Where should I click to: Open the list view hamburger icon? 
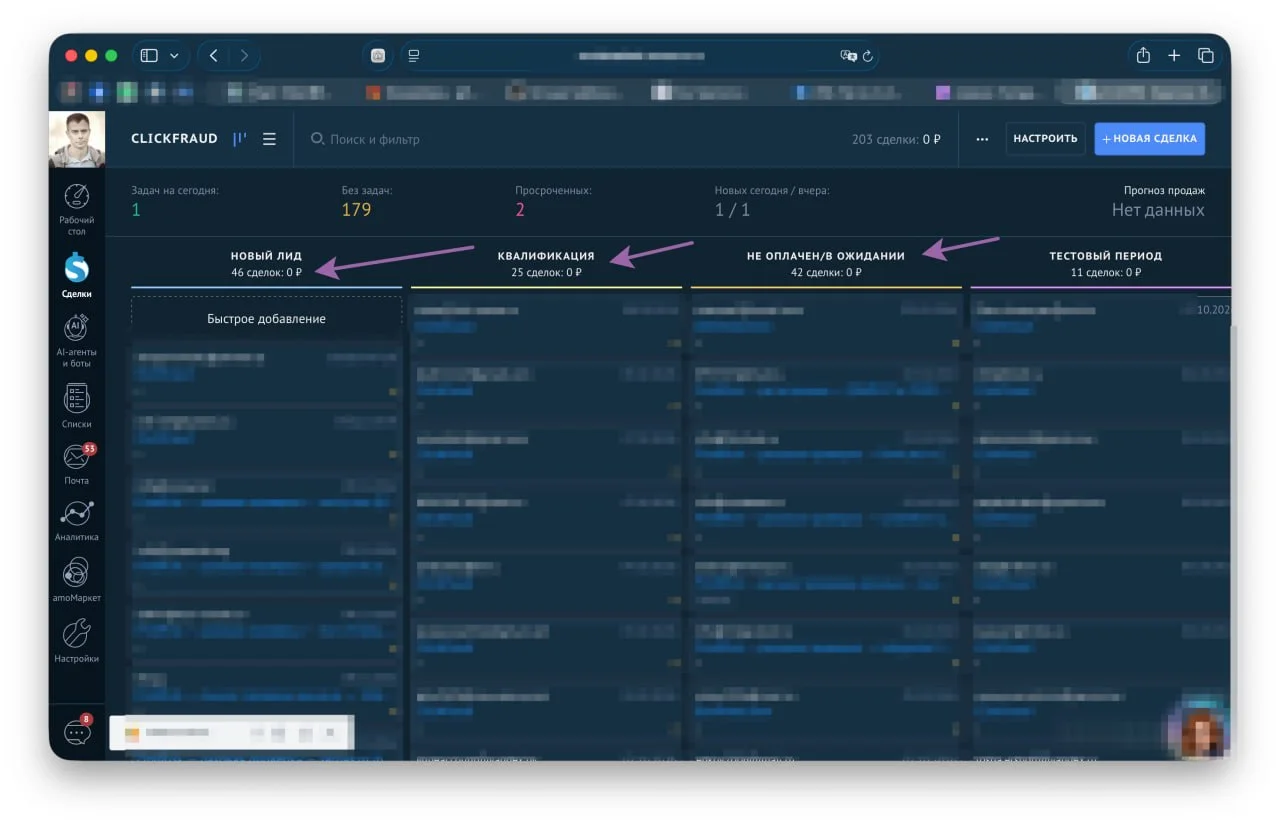click(x=269, y=139)
